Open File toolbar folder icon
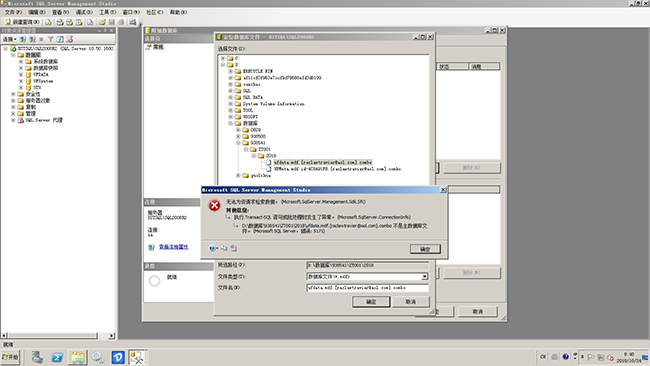Image resolution: width=650 pixels, height=366 pixels. coord(102,22)
